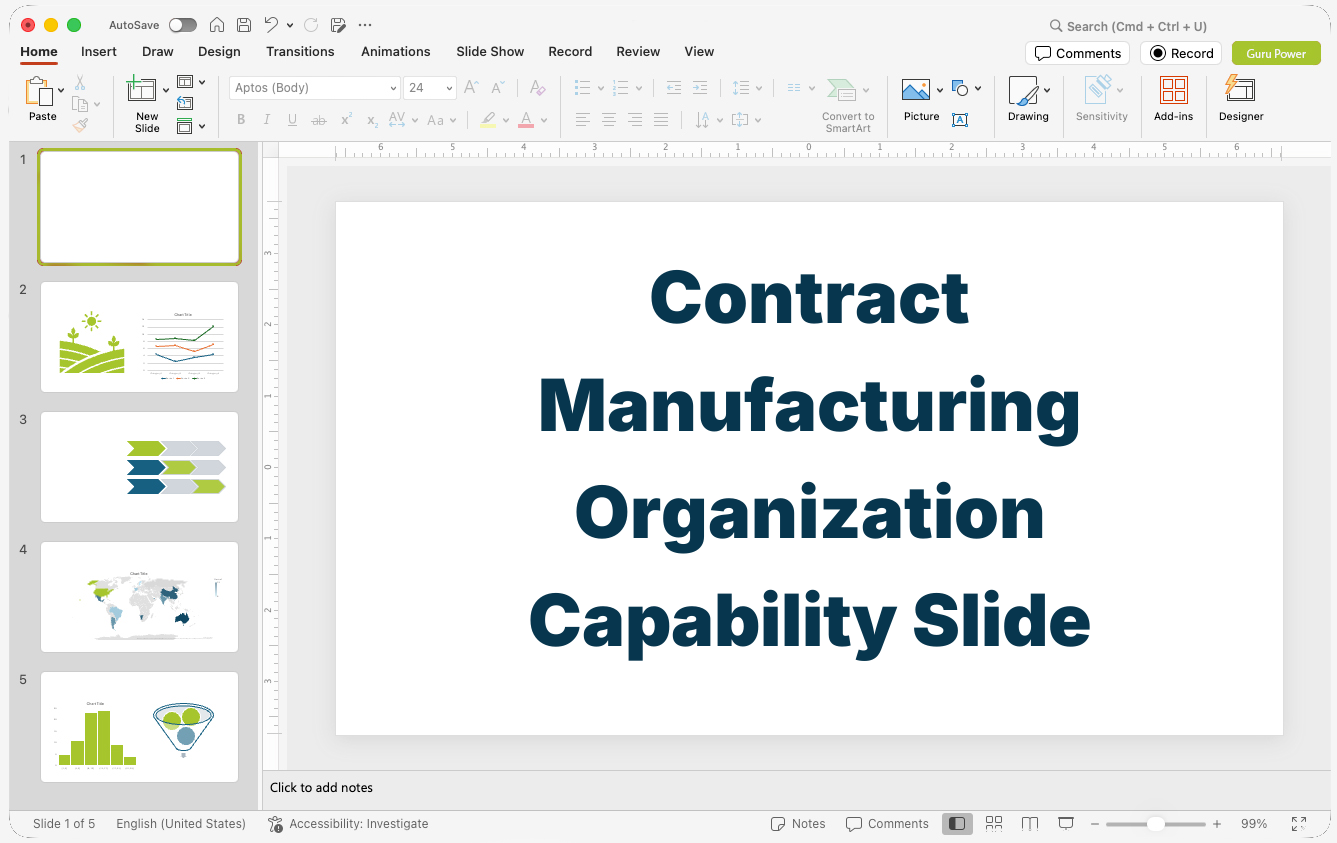Toggle superscript formatting
This screenshot has height=843, width=1337.
pos(346,120)
